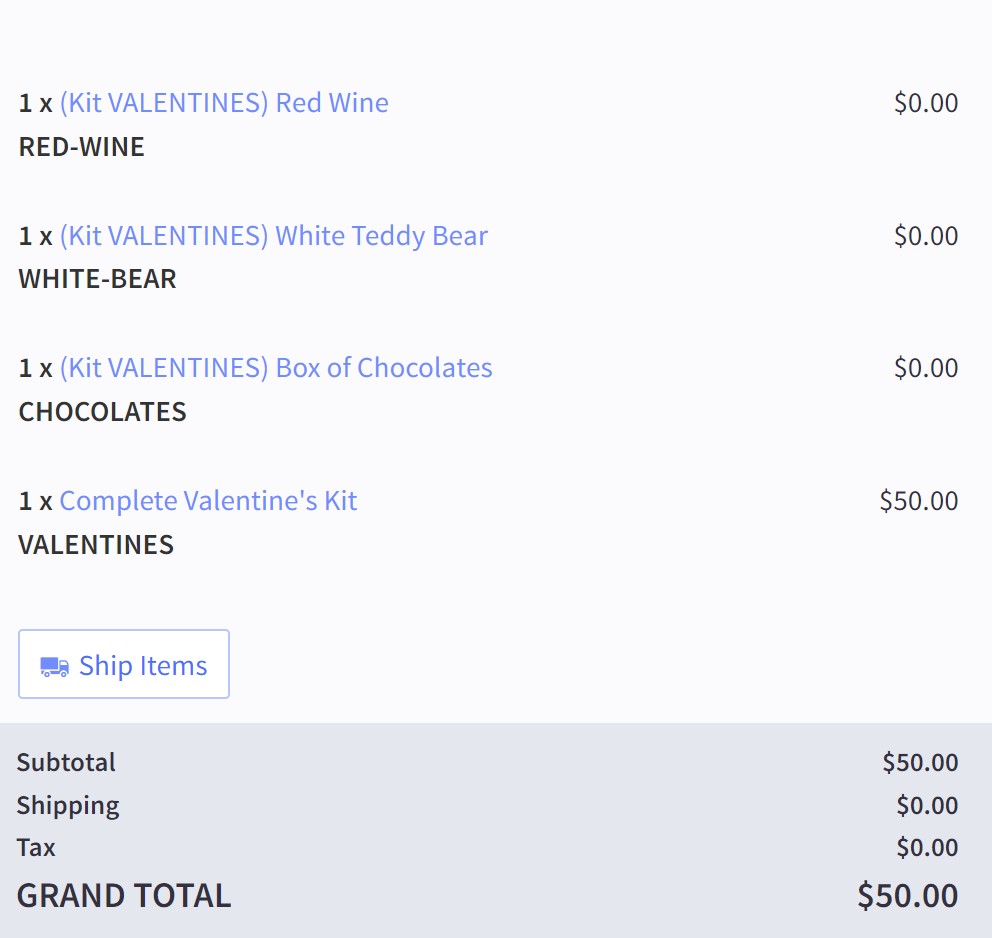
Task: Click the Shipping label in totals
Action: point(68,805)
